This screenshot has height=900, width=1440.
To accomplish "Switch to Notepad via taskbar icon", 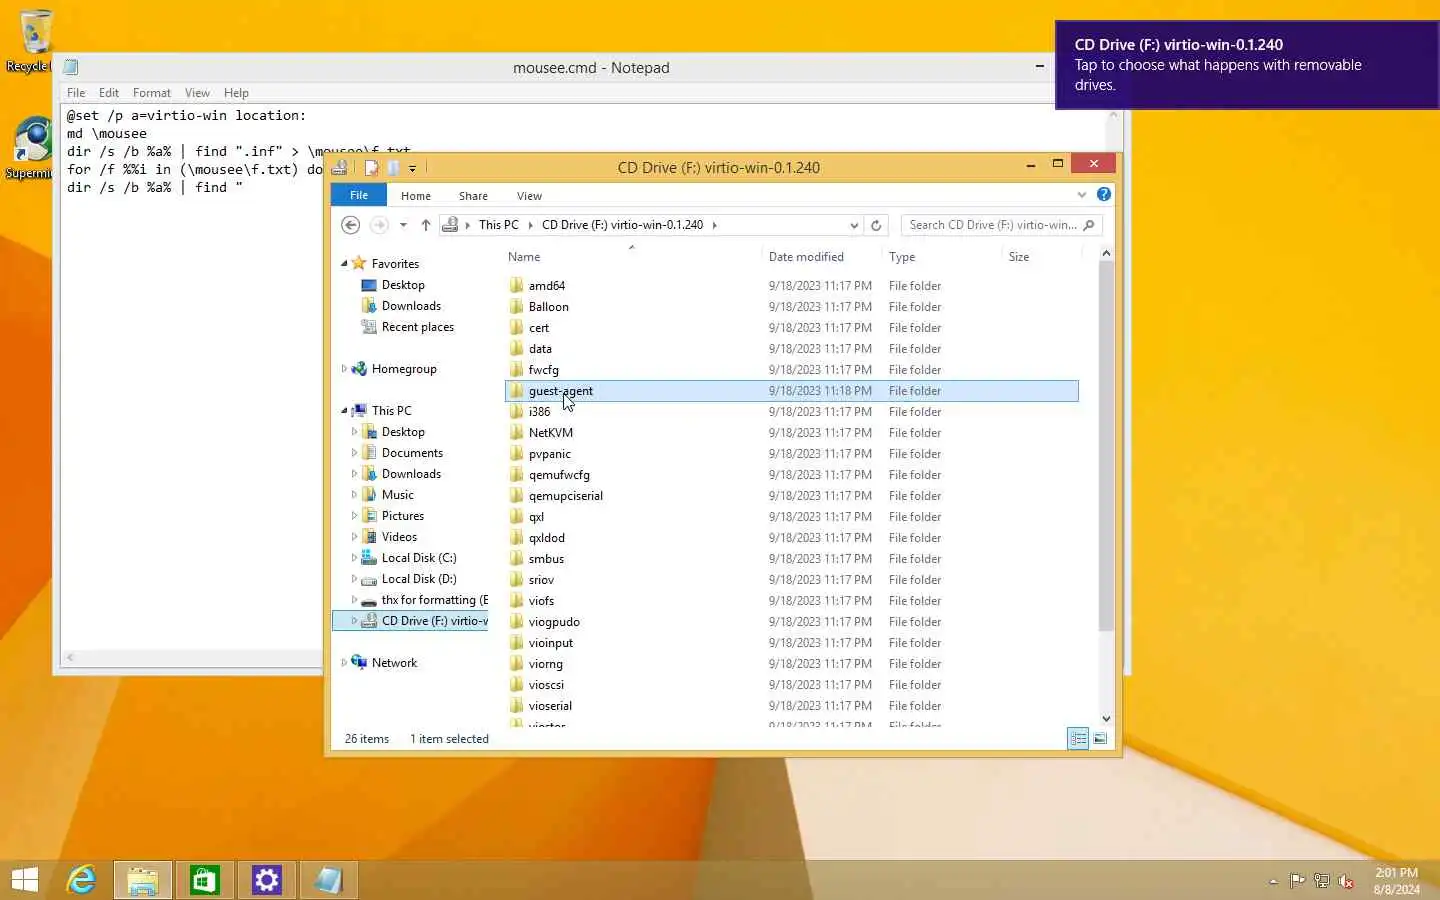I will (x=329, y=880).
